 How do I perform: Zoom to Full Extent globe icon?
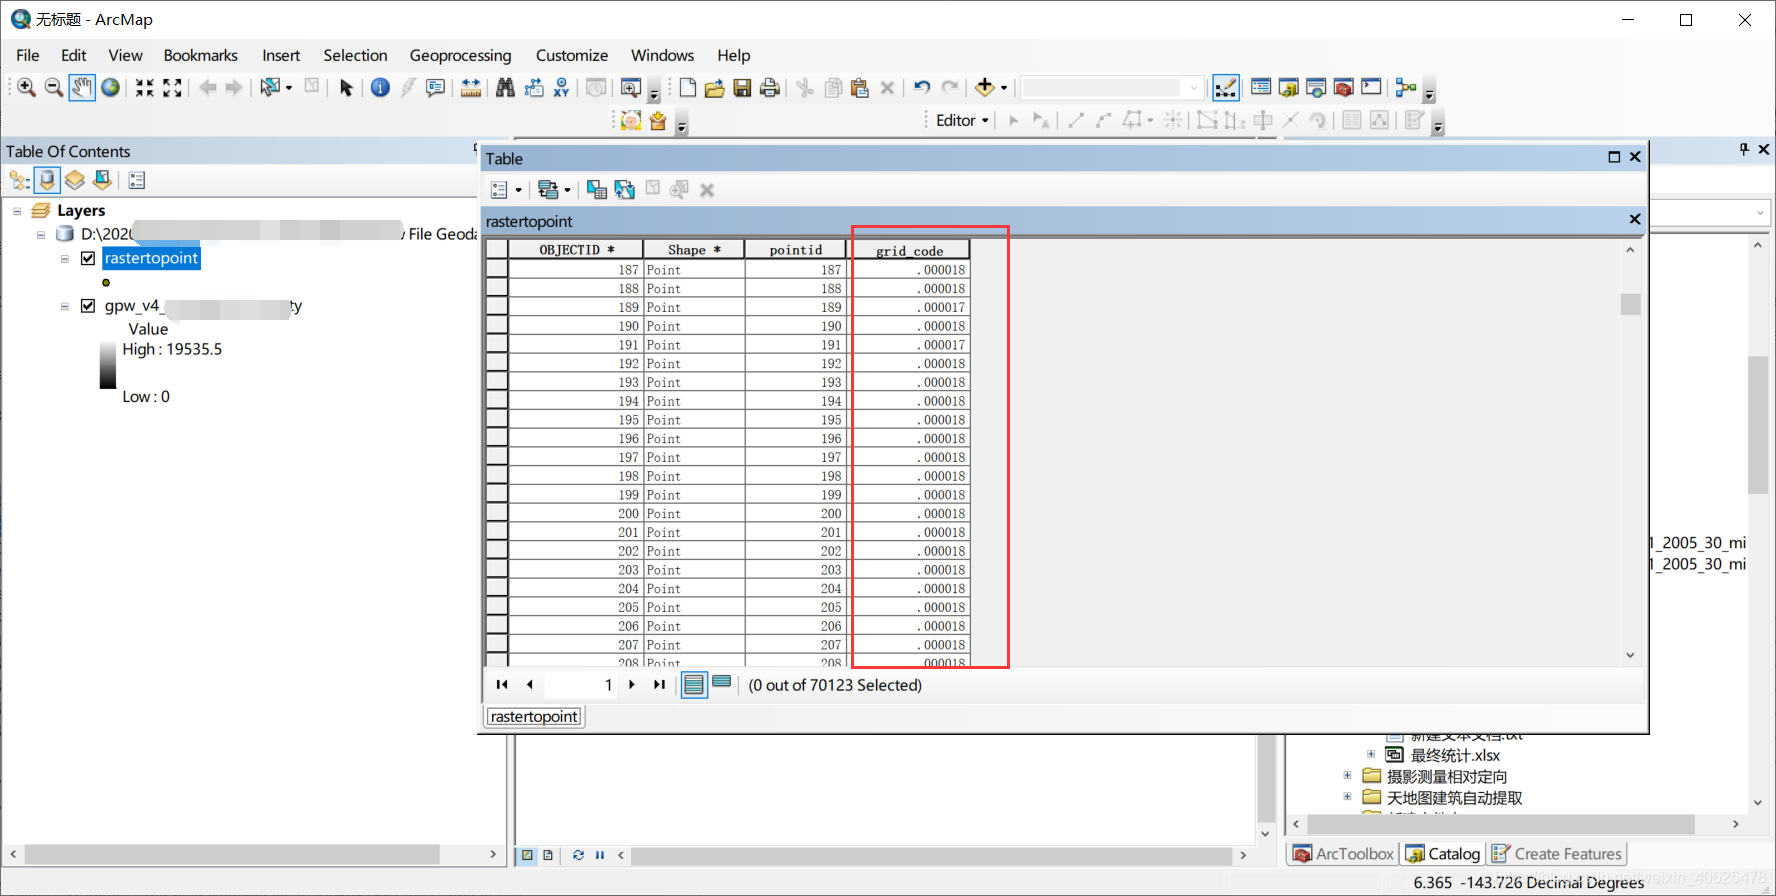coord(110,88)
